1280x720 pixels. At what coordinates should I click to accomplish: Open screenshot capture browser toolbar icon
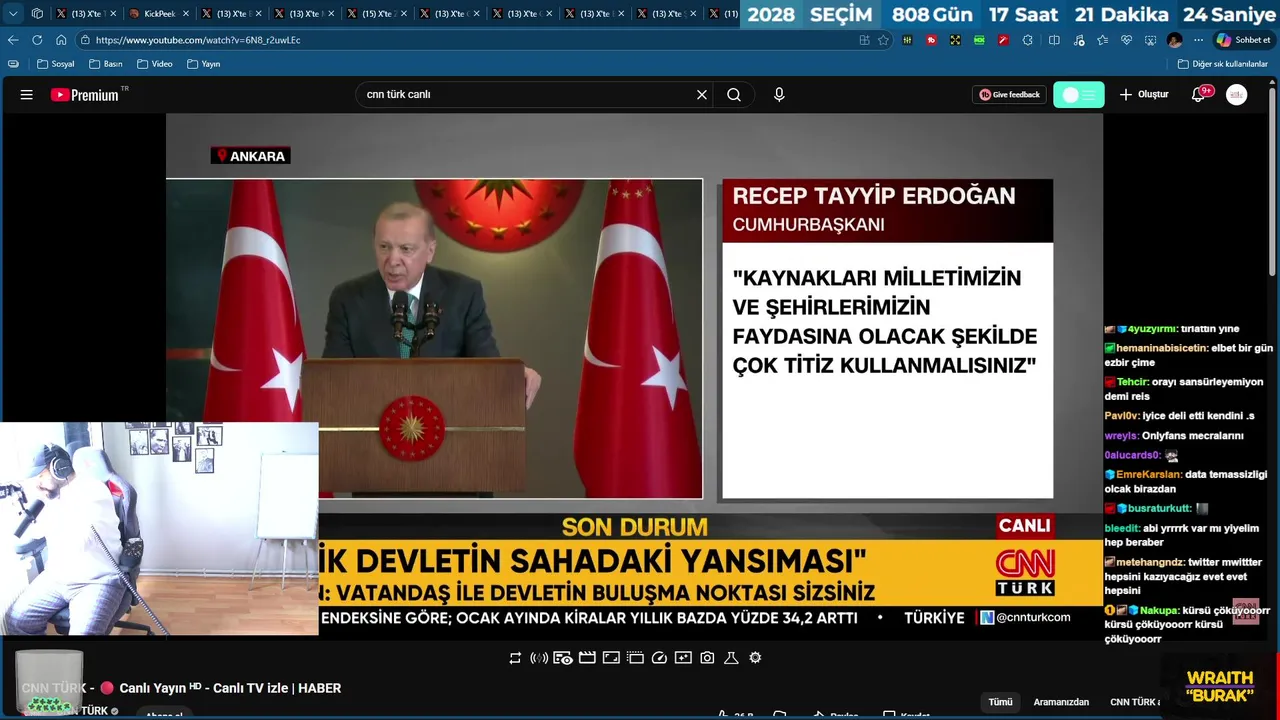(1150, 40)
